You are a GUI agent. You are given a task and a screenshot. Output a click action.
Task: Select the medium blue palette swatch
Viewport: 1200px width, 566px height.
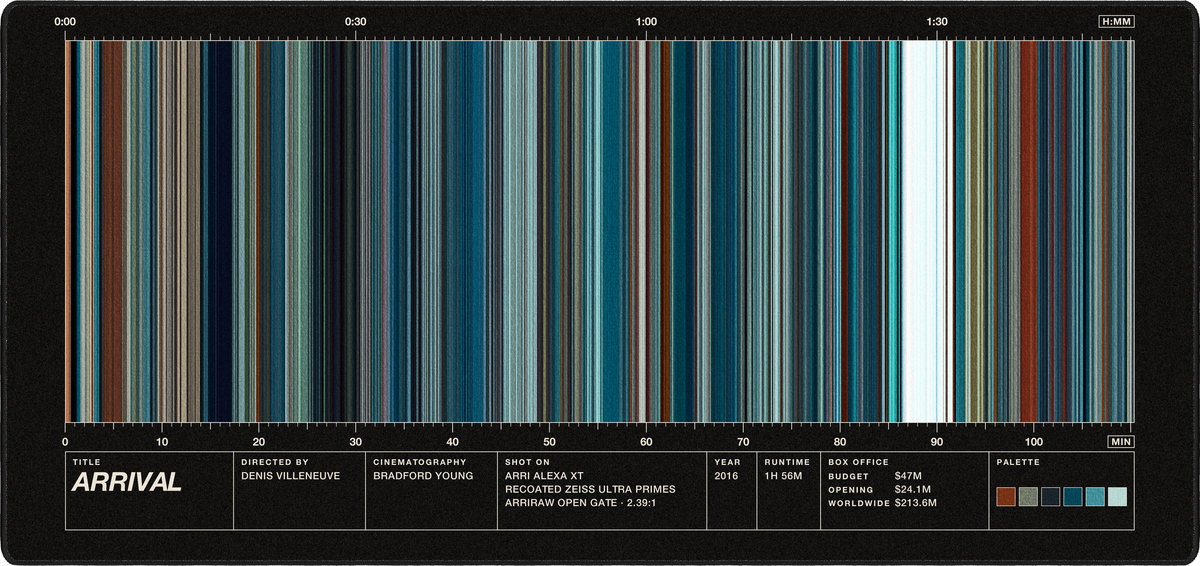point(1096,497)
